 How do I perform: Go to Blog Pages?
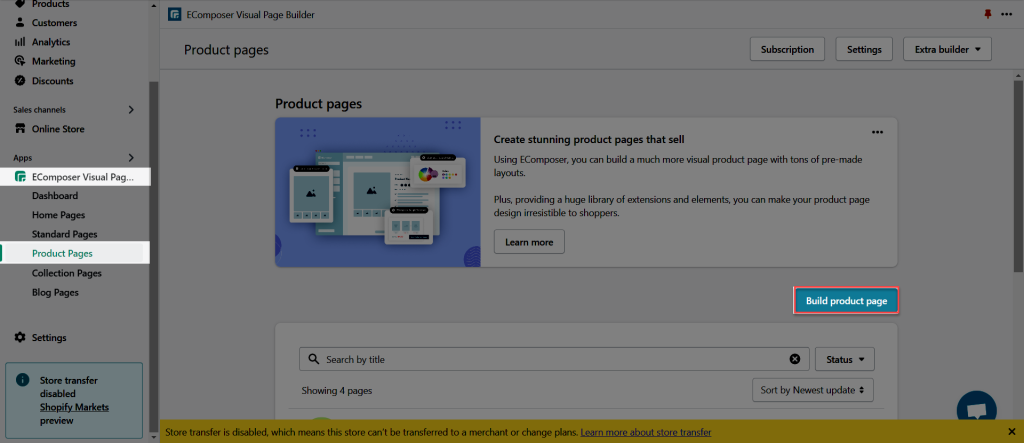tap(55, 292)
